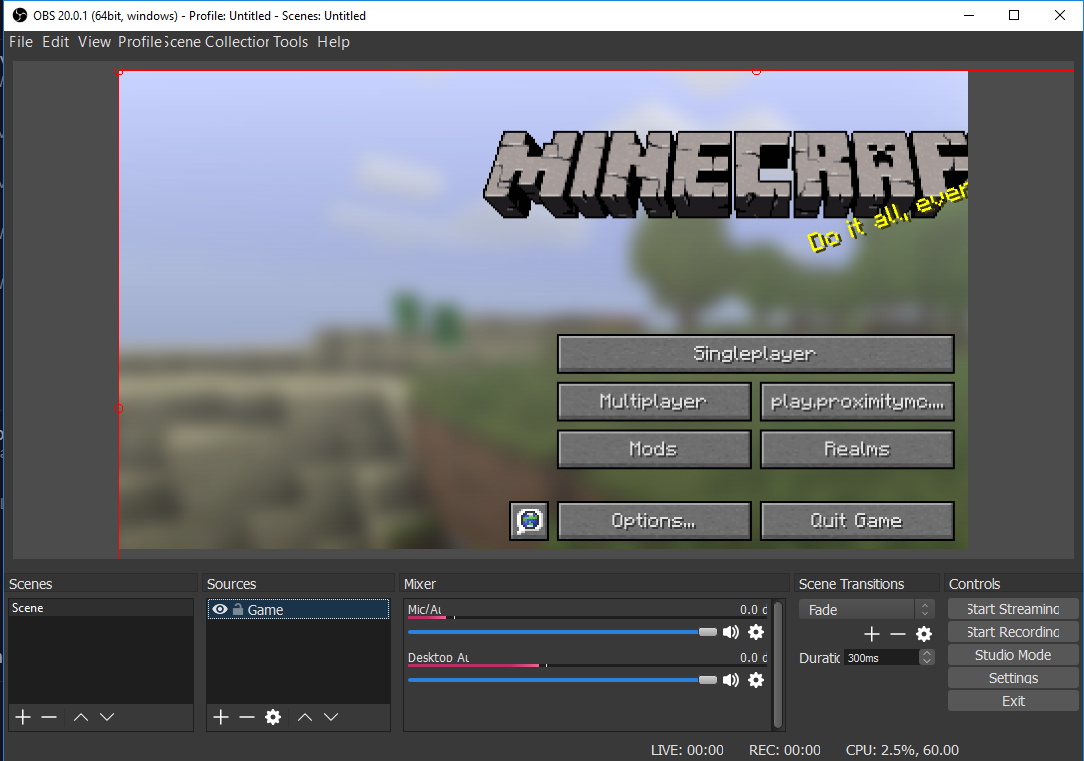This screenshot has height=761, width=1084.
Task: Click the OBS logo in title bar
Action: coord(20,15)
